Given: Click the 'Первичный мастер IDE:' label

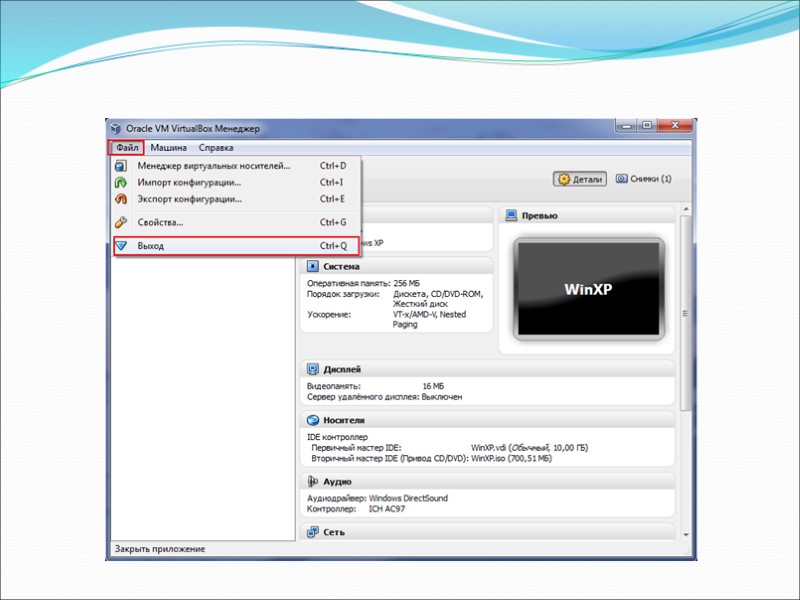Looking at the screenshot, I should tap(356, 448).
